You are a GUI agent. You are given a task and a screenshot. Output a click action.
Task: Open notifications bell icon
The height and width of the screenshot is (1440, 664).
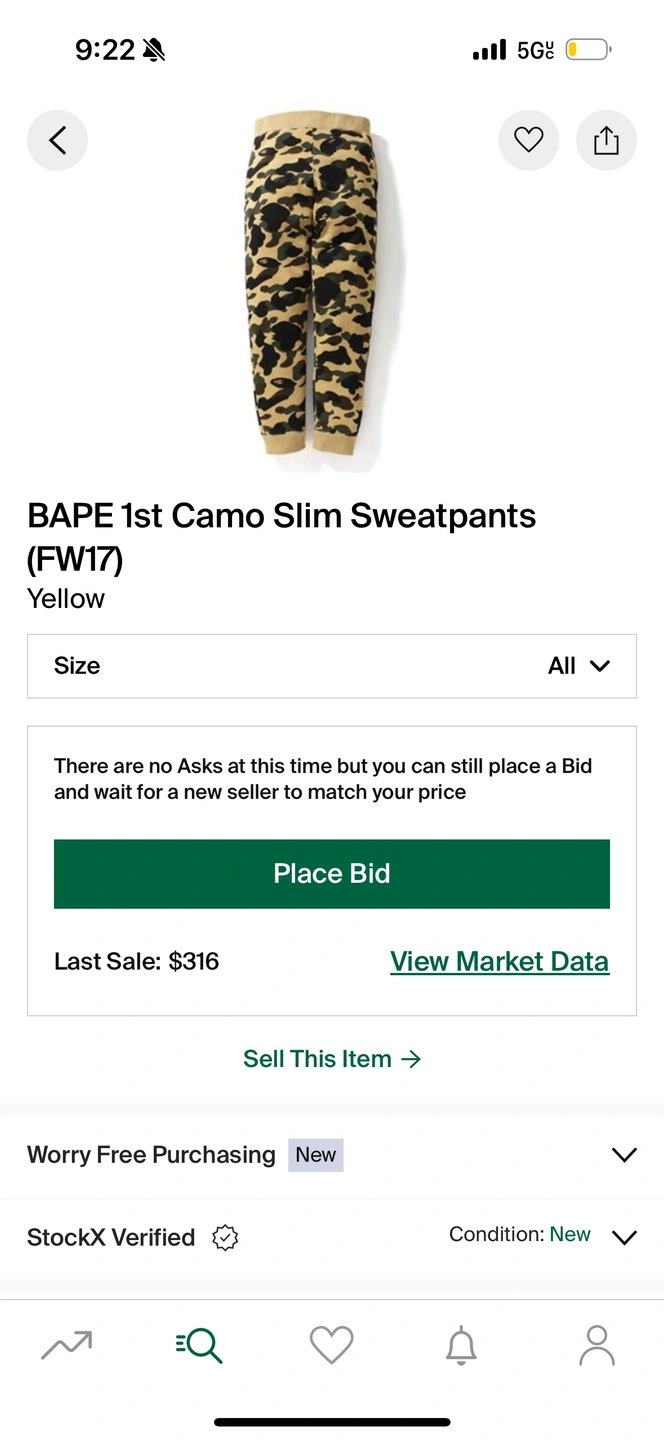[461, 1346]
